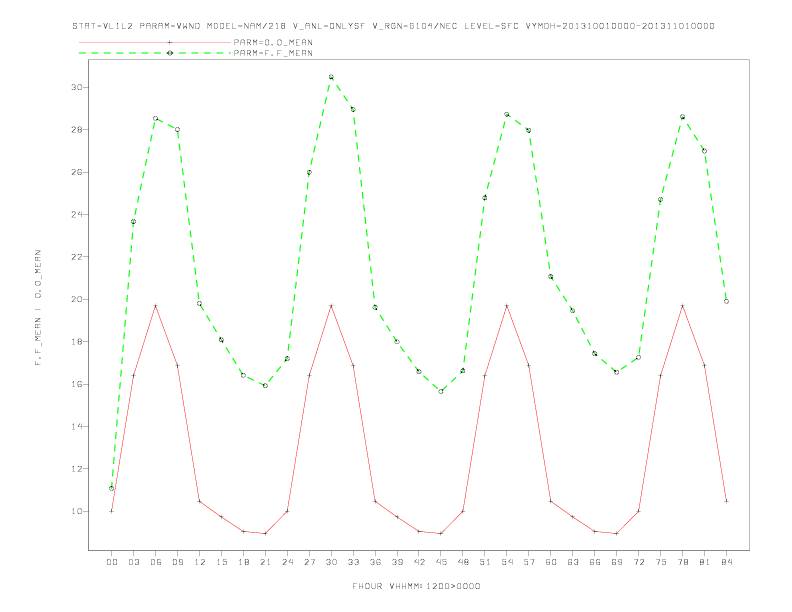Click the green circle marker at hour 06
Image resolution: width=792 pixels, height=612 pixels.
pyautogui.click(x=156, y=119)
